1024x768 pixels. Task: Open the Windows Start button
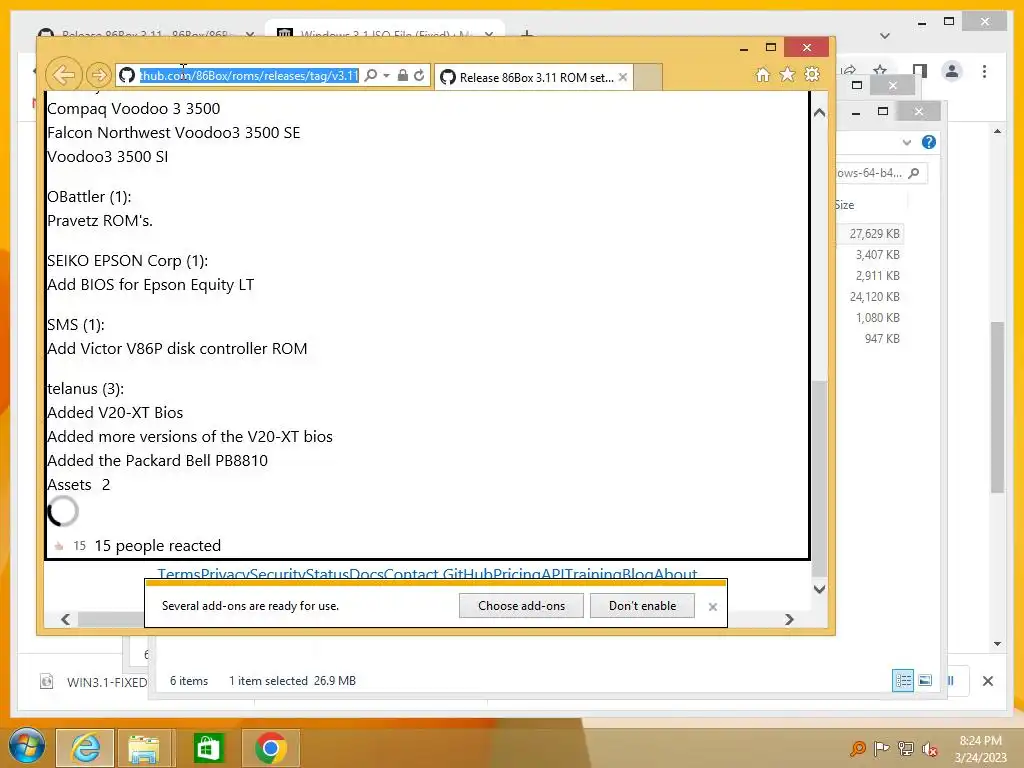[x=26, y=746]
